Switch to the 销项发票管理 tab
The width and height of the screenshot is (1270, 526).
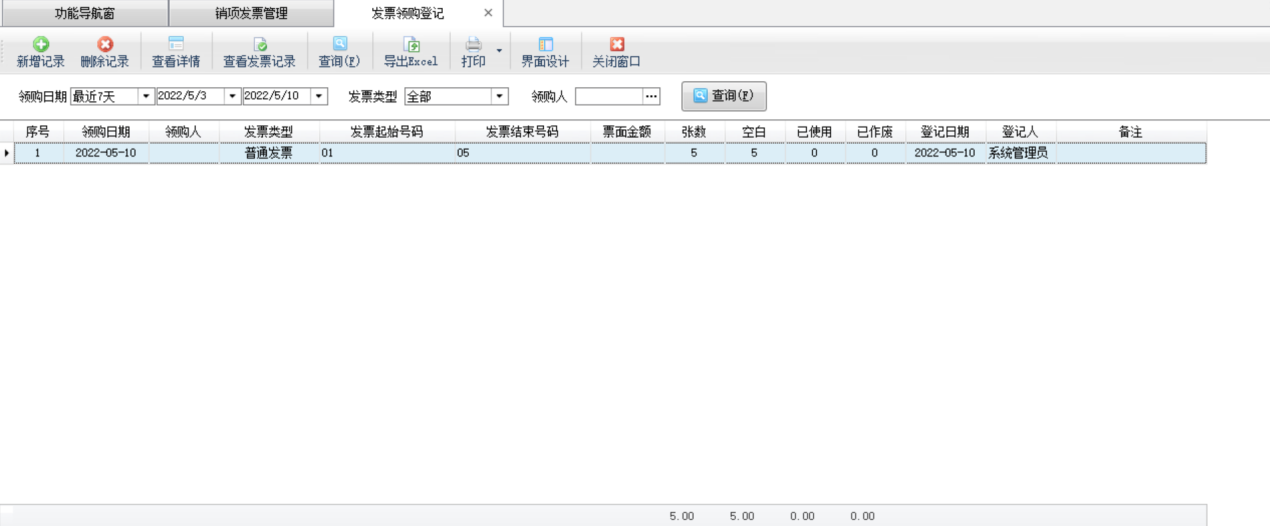point(251,14)
